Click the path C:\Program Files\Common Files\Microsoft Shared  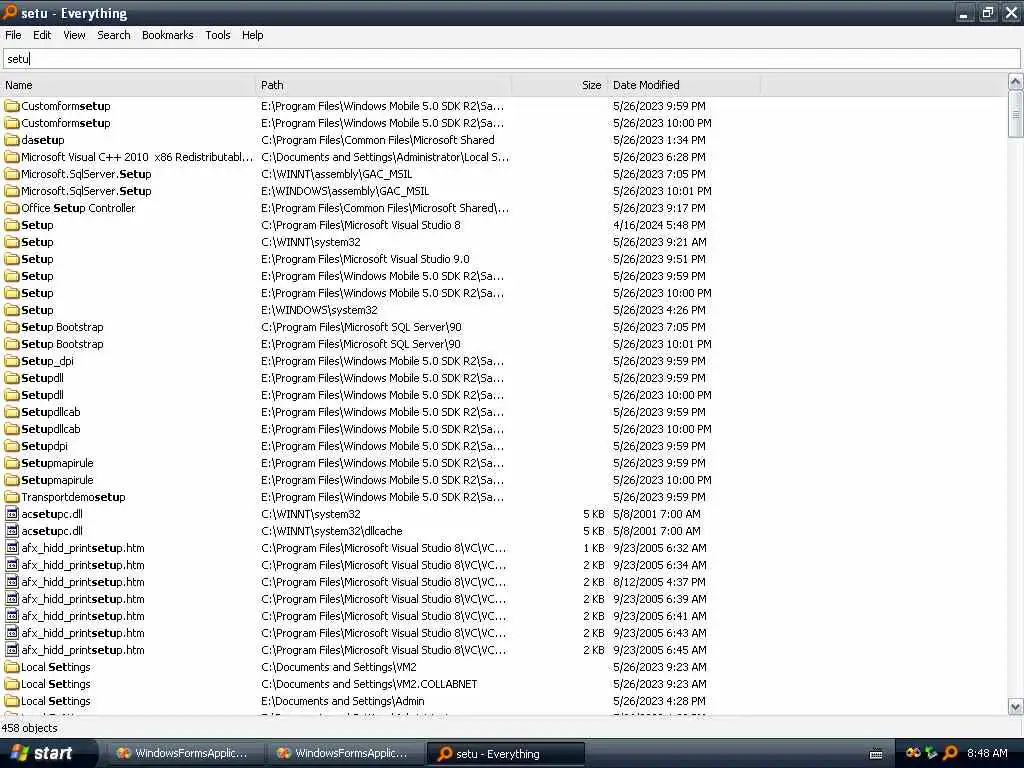pos(377,140)
